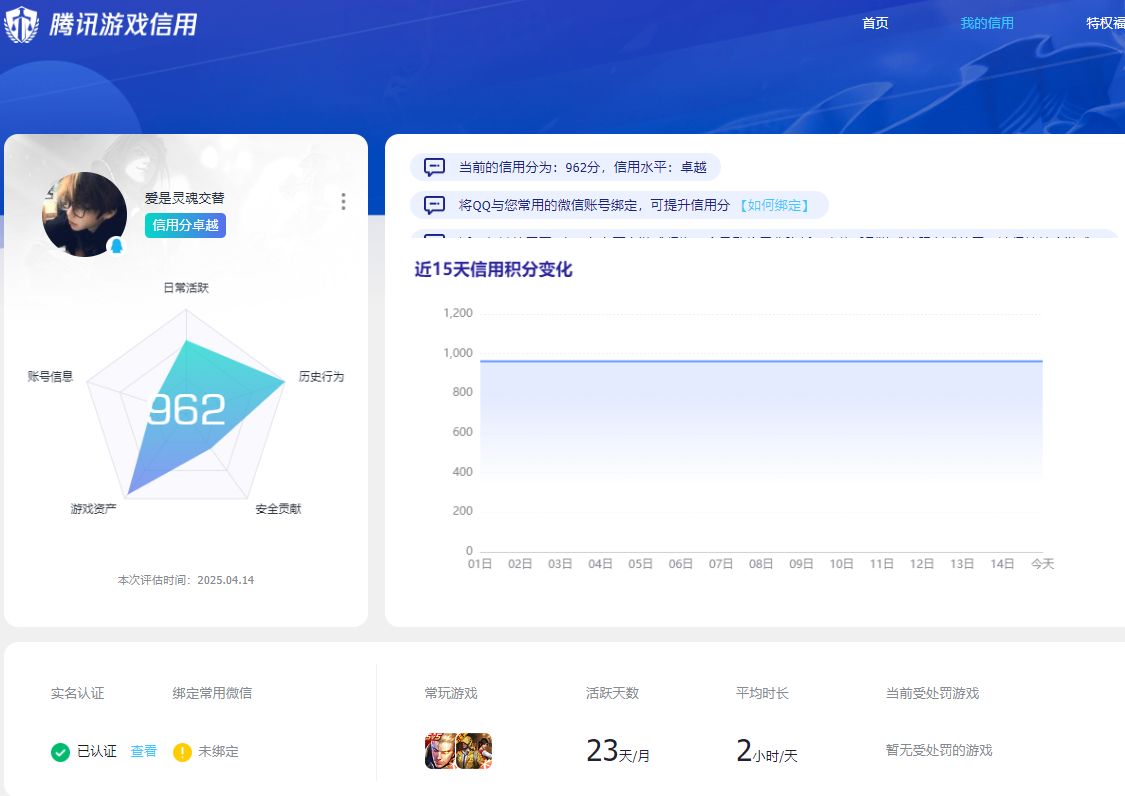Click the user profile avatar

click(85, 214)
